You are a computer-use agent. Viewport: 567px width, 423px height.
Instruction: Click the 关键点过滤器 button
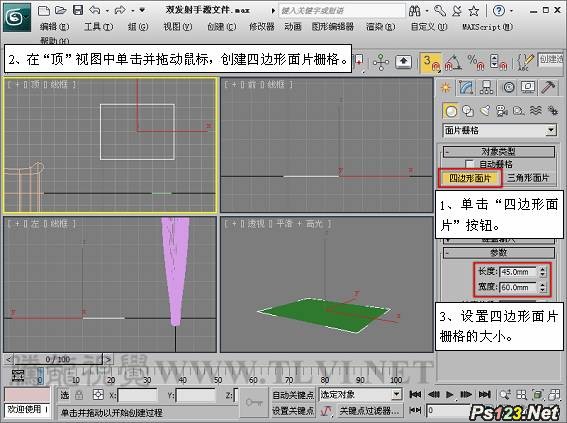pos(369,411)
